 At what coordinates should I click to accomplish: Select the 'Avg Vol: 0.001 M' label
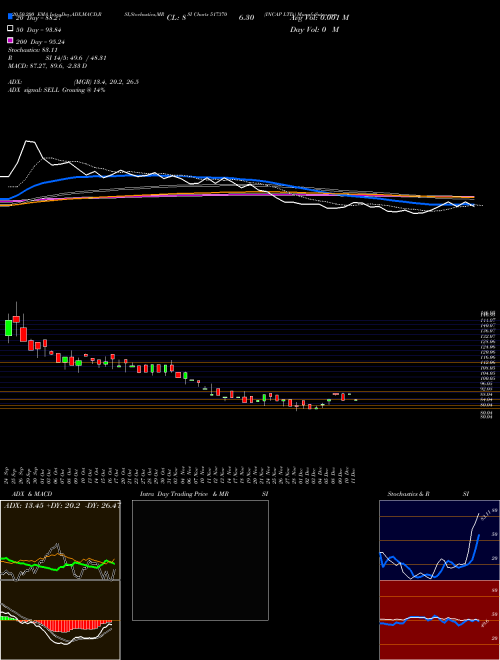coord(319,18)
